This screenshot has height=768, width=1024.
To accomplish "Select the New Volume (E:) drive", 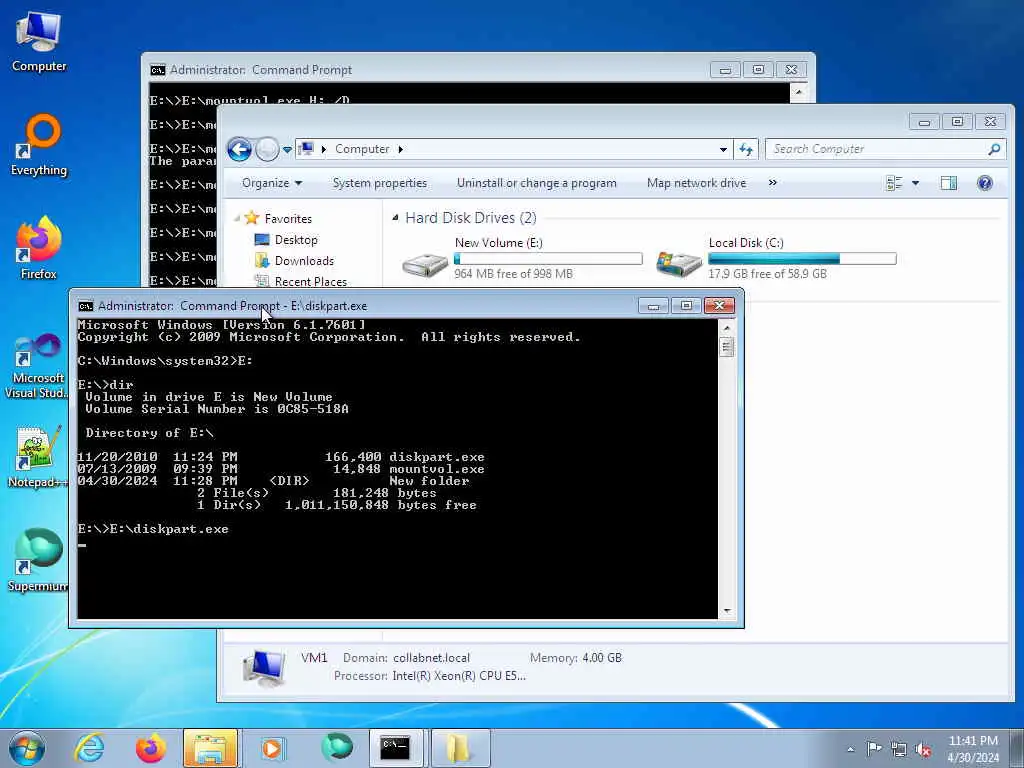I will 521,258.
